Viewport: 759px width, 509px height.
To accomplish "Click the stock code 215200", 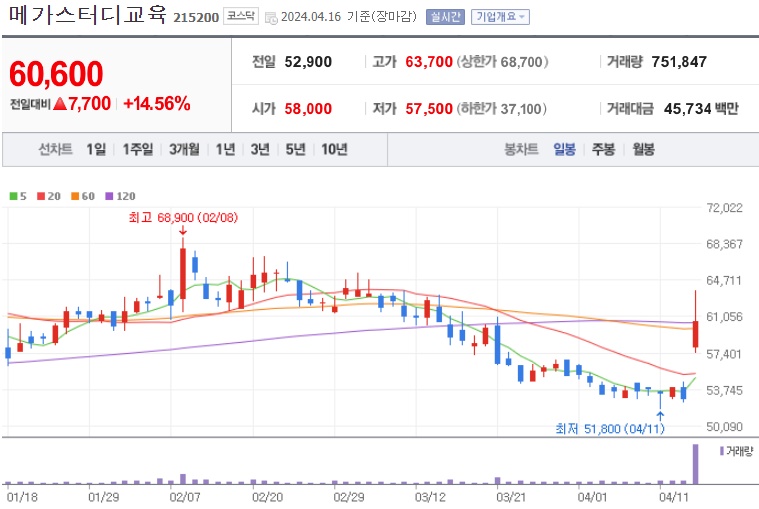I will click(x=196, y=17).
